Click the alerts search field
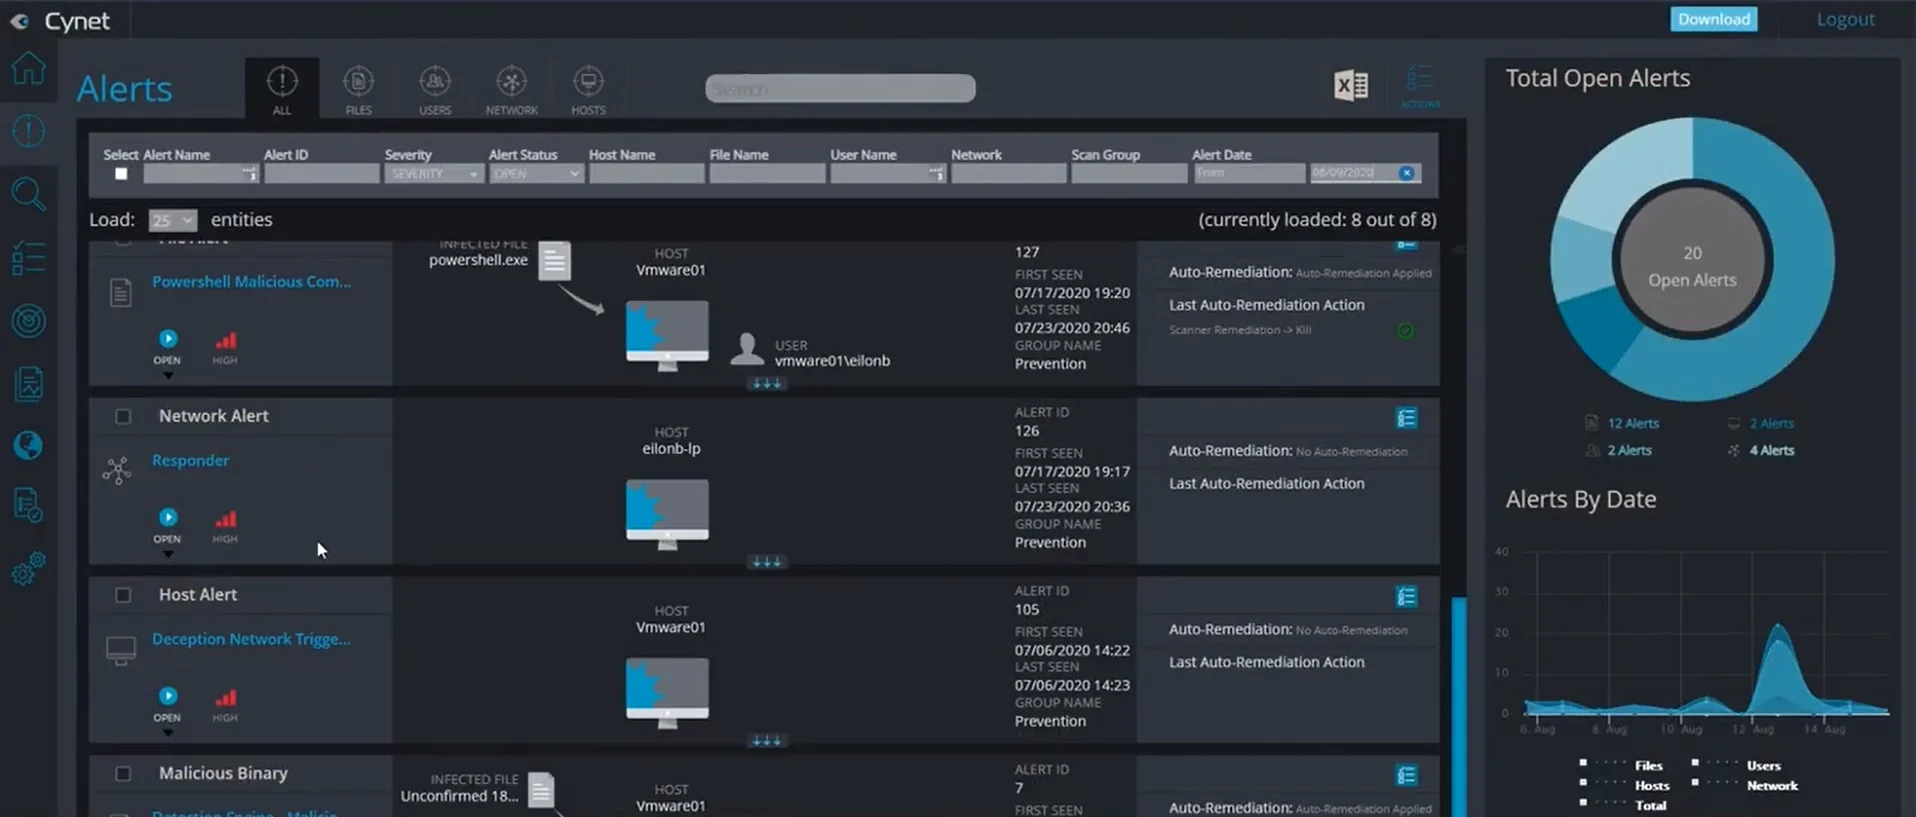 pos(840,88)
